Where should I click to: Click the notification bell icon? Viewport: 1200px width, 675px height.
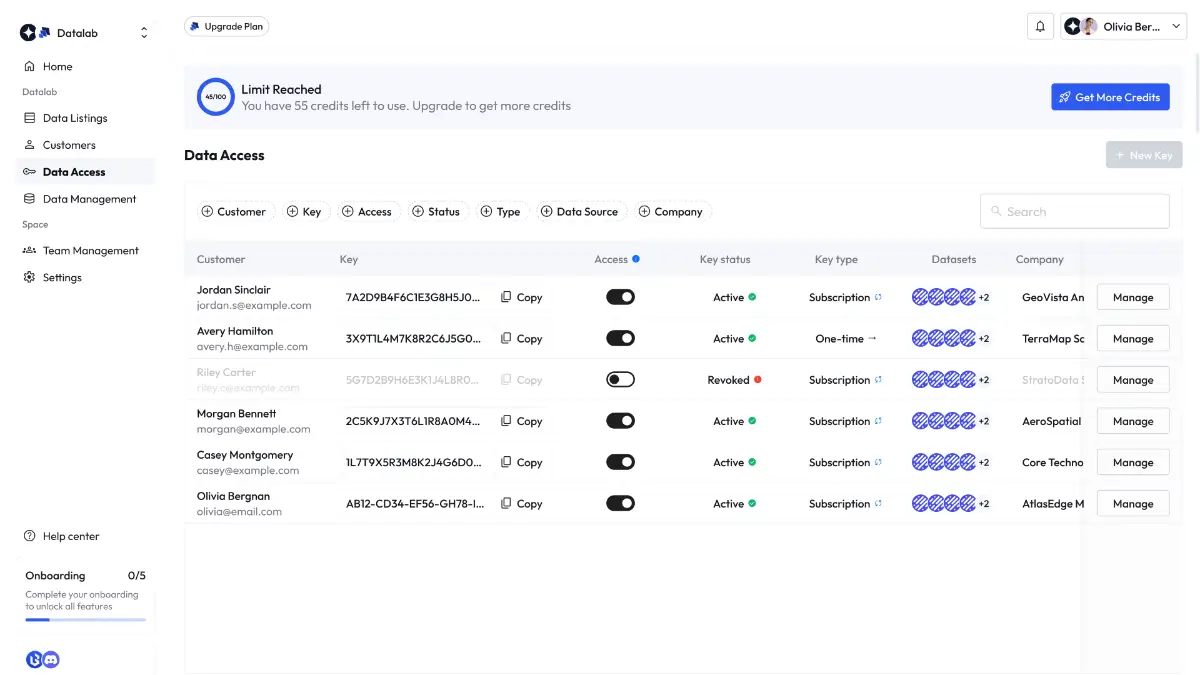click(1040, 27)
